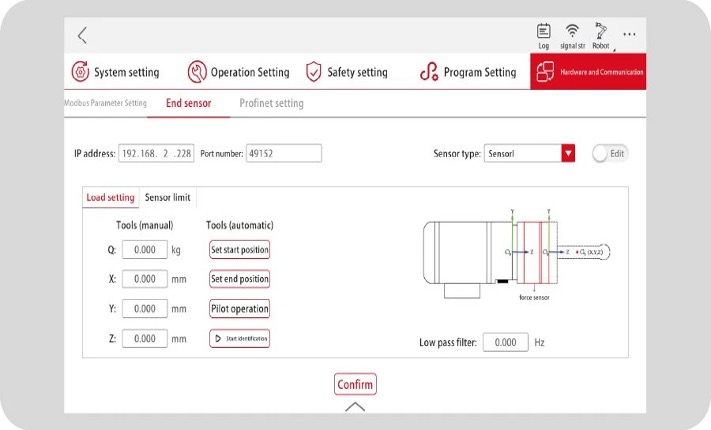This screenshot has height=430, width=711.
Task: Expand the bottom panel chevron
Action: pos(355,407)
